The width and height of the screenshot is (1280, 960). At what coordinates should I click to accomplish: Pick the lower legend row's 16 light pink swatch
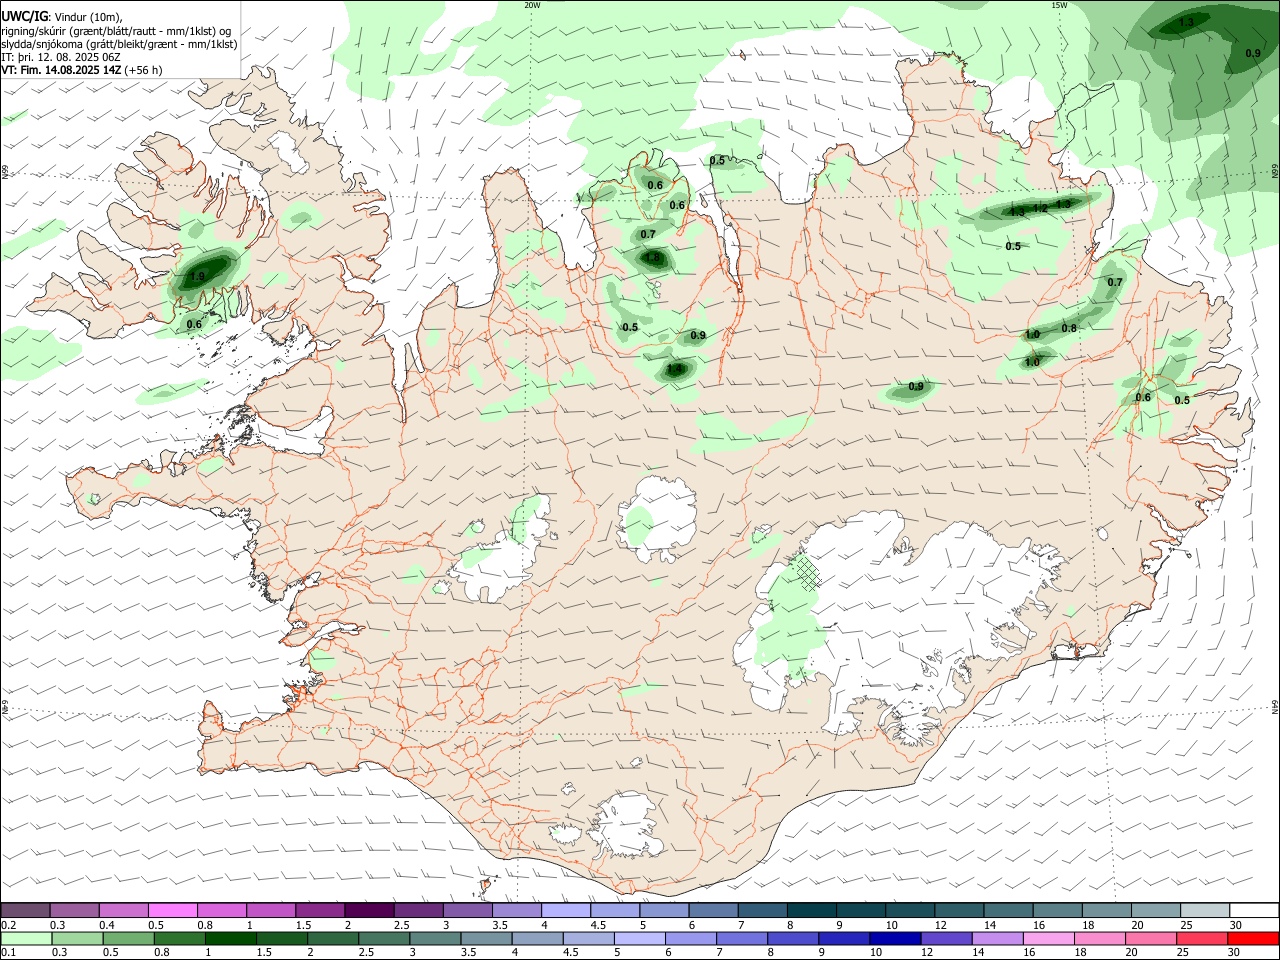click(x=1048, y=938)
